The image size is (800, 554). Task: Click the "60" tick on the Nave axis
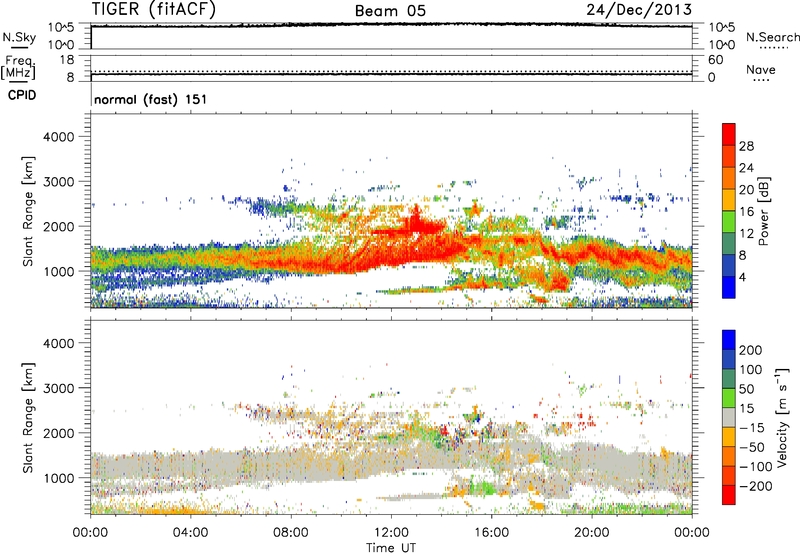click(x=715, y=60)
